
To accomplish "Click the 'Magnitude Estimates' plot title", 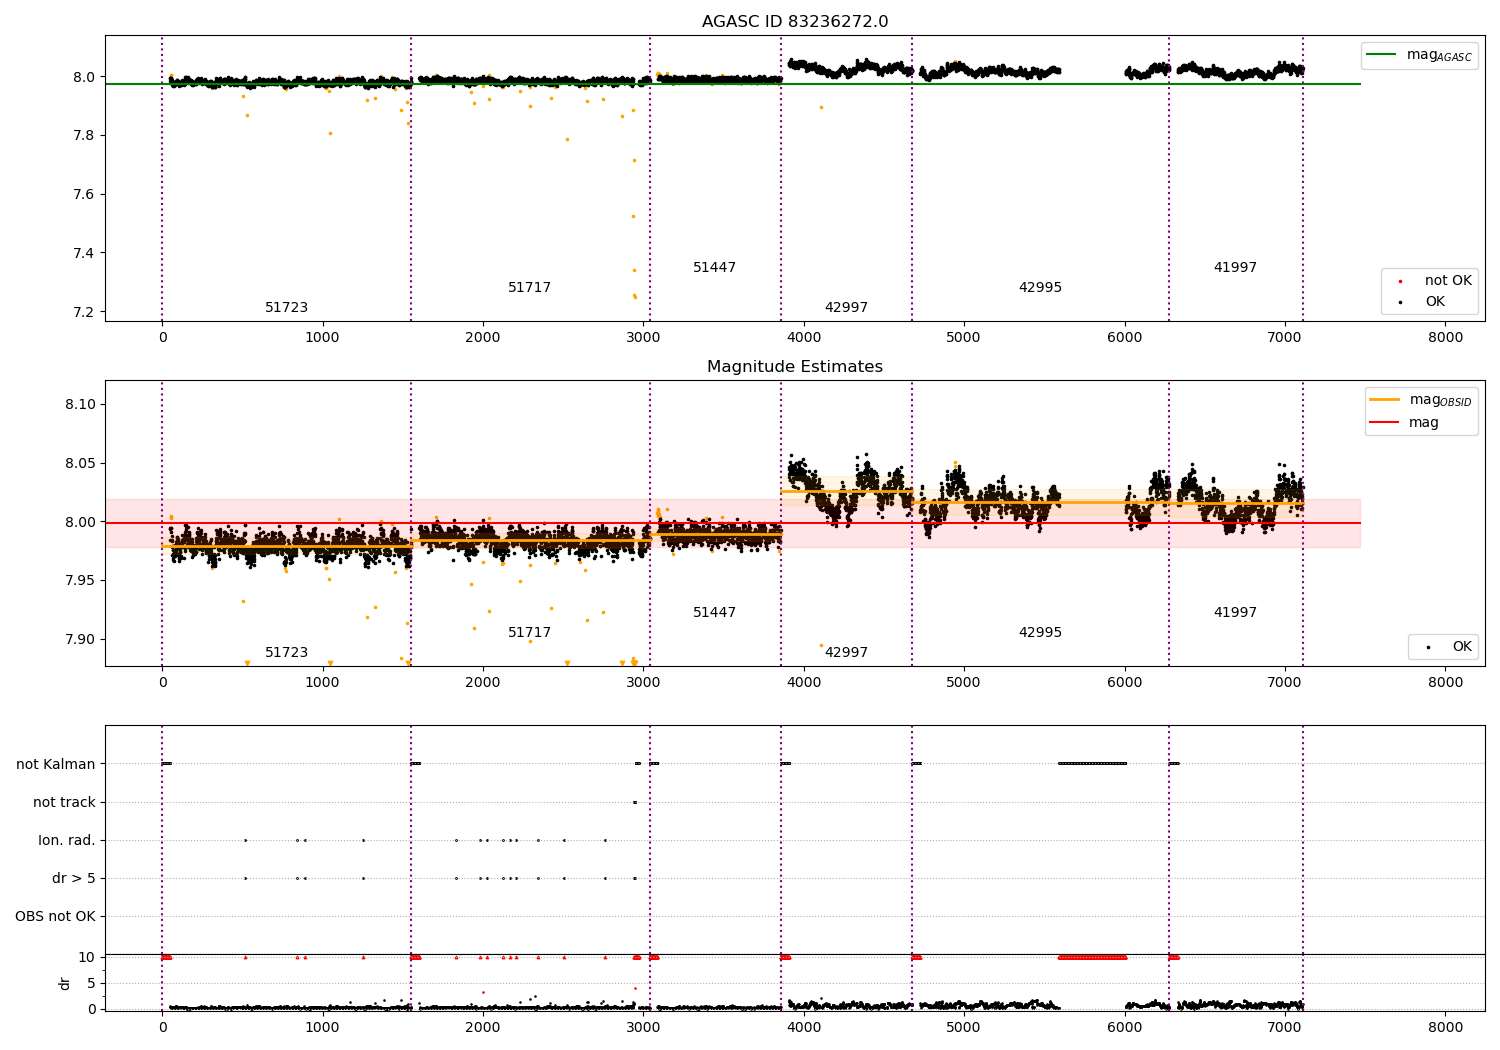I will pyautogui.click(x=795, y=367).
